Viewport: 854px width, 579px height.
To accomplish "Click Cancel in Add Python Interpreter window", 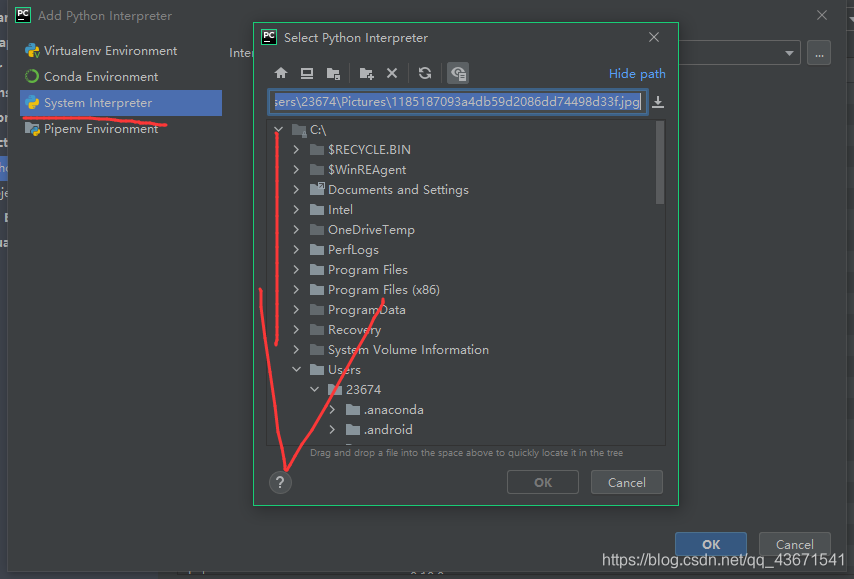I will [795, 544].
